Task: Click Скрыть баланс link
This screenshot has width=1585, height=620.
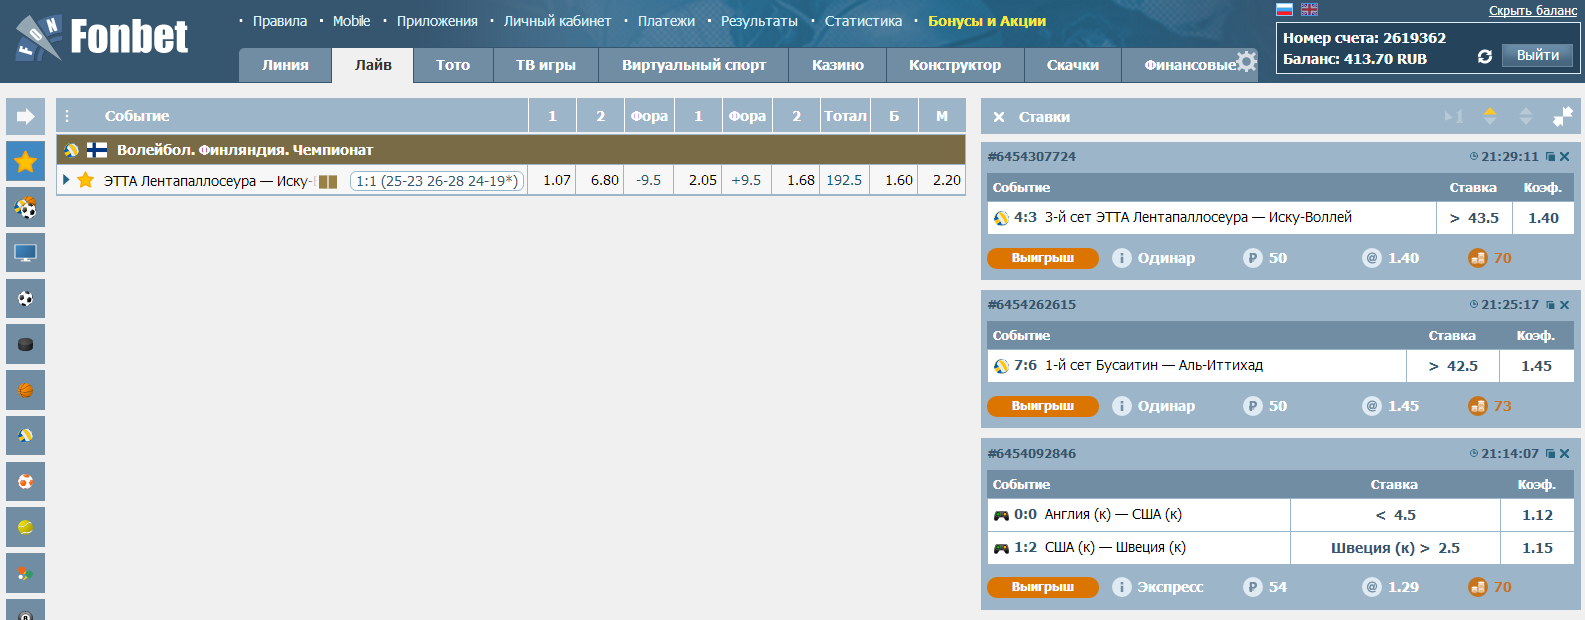Action: click(x=1533, y=11)
